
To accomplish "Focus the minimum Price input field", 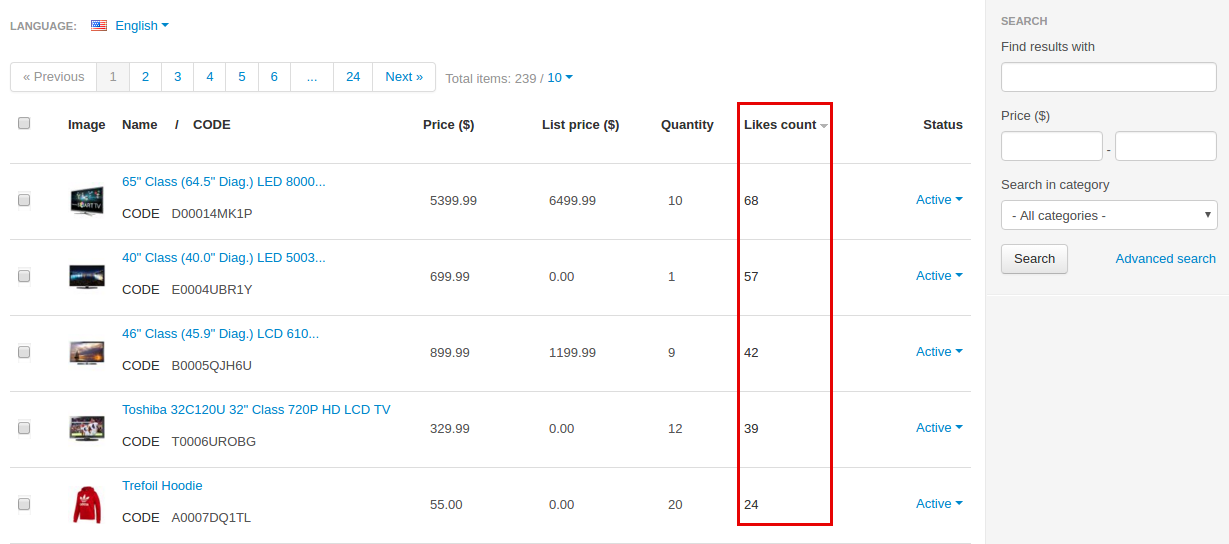I will 1052,146.
